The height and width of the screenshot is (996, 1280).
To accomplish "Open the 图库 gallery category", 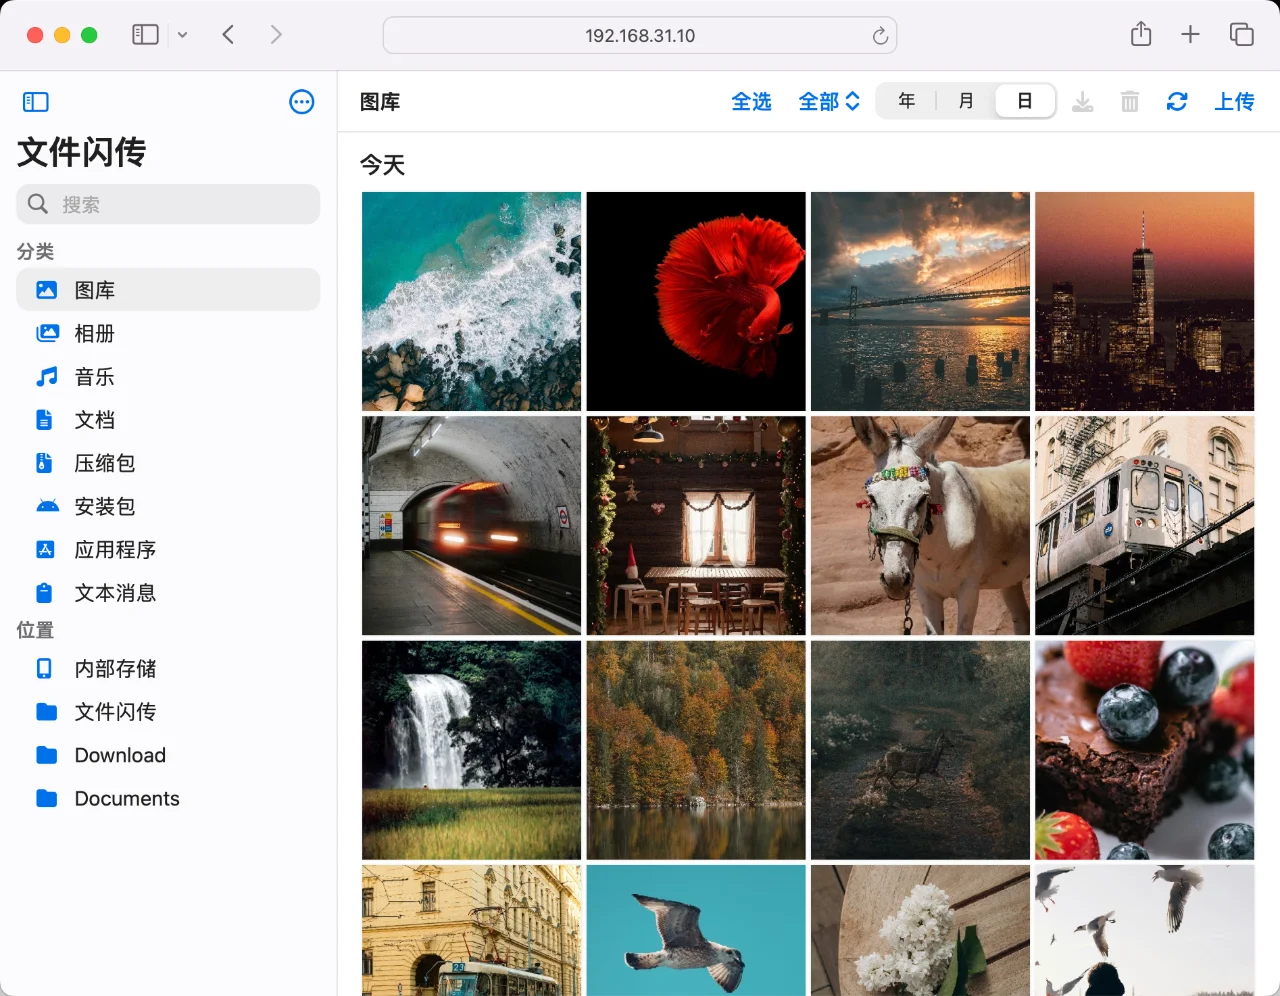I will tap(168, 290).
